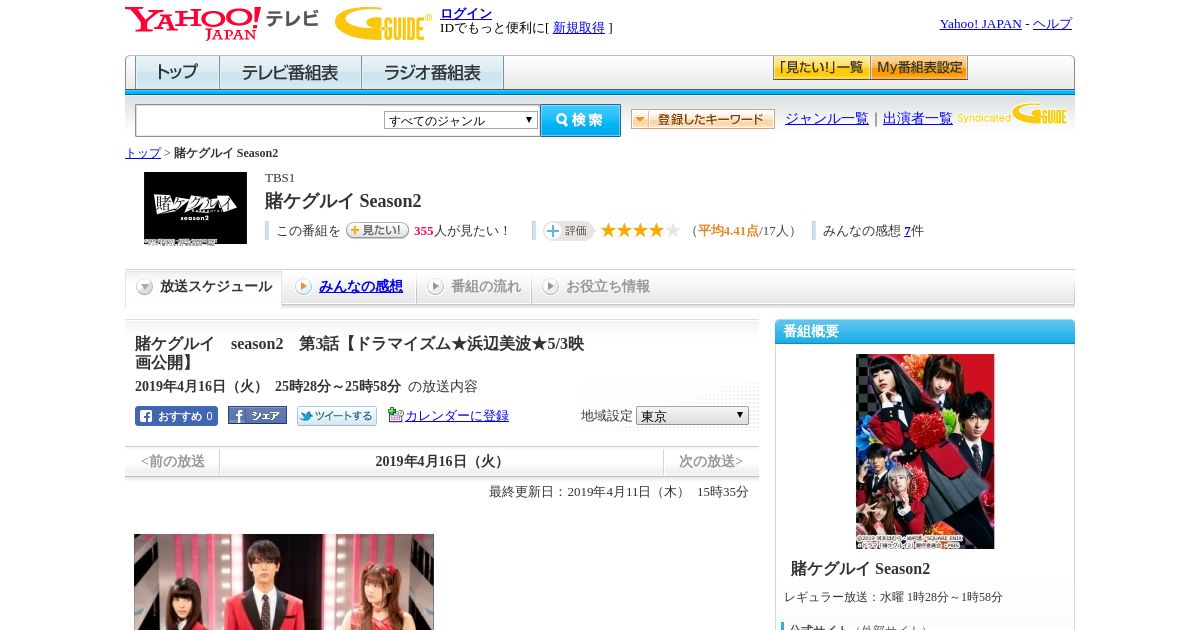
Task: Open the カレンダーに登録 link
Action: pyautogui.click(x=457, y=416)
